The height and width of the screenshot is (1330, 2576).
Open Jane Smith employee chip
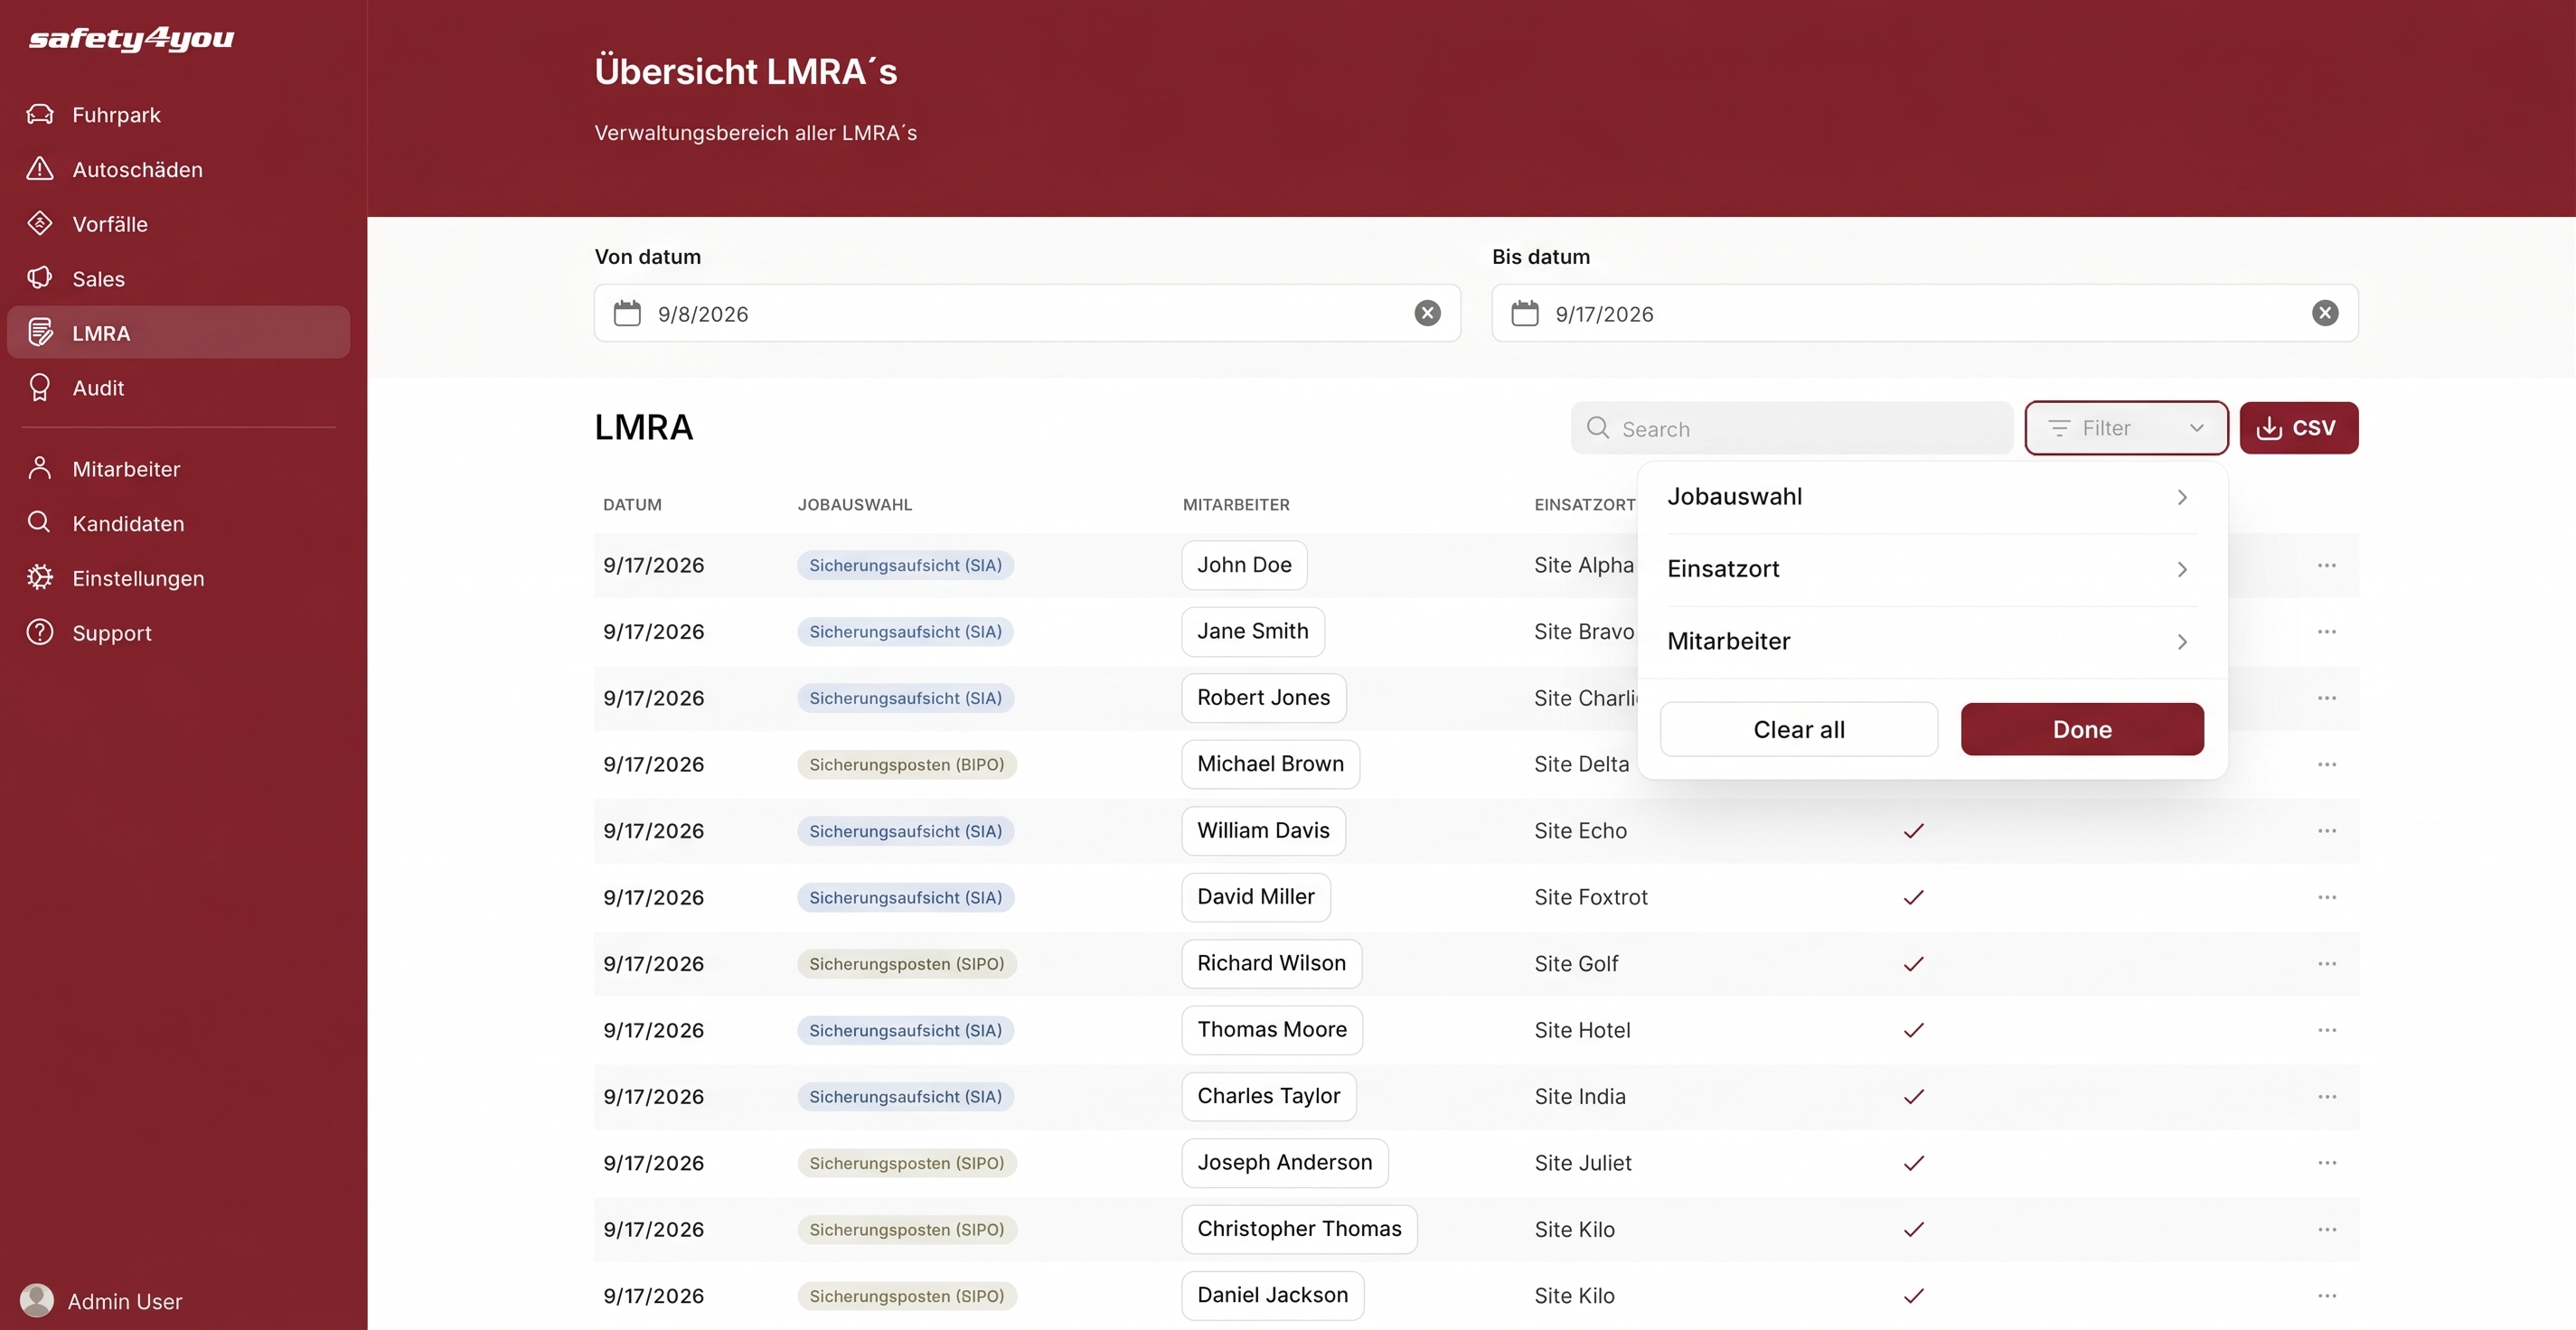pyautogui.click(x=1253, y=631)
